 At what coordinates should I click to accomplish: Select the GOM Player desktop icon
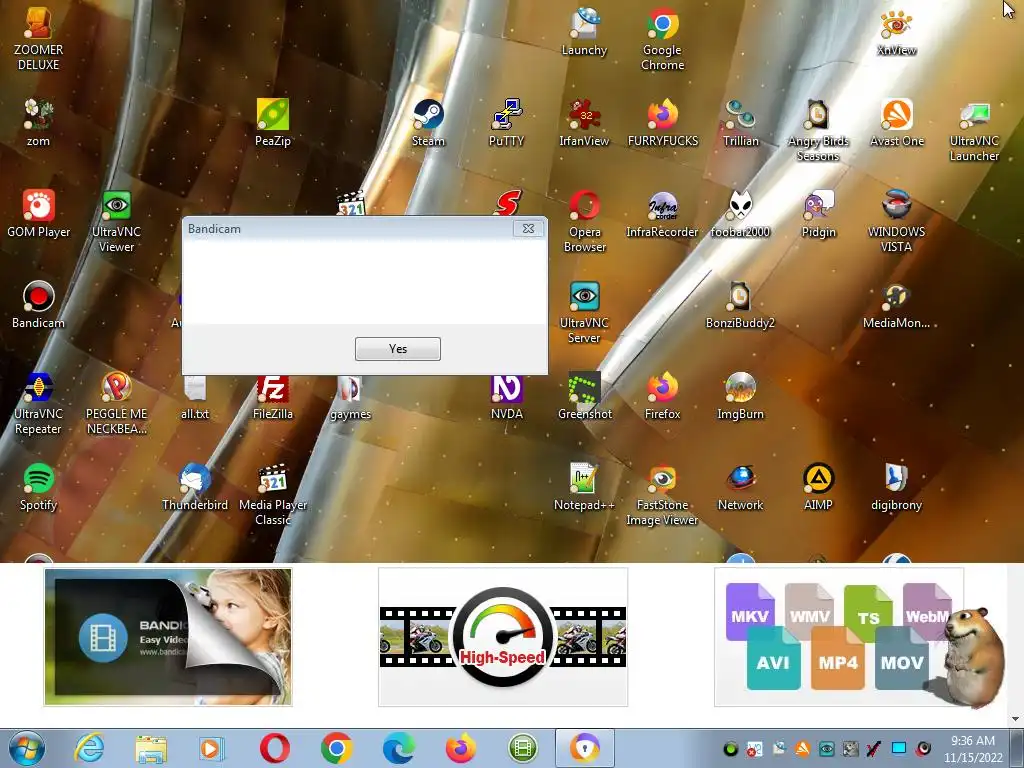[39, 214]
